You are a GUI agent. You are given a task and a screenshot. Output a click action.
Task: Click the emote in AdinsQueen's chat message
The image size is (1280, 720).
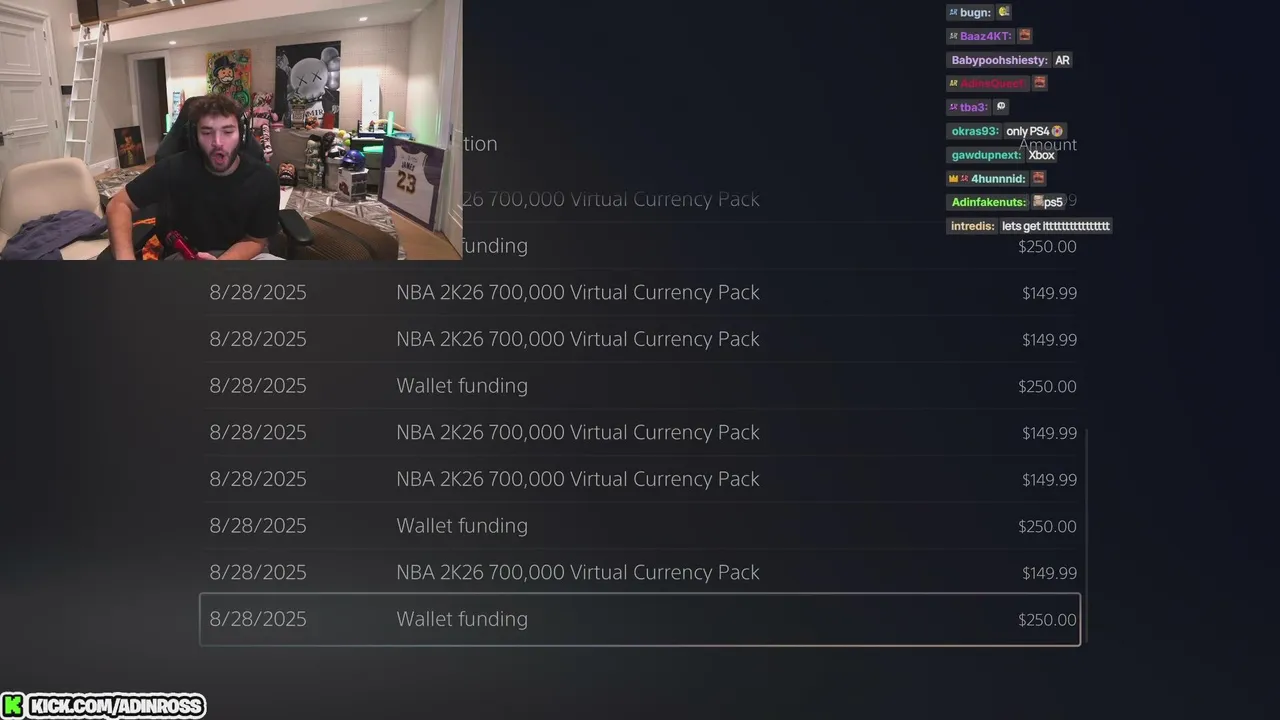coord(1040,83)
